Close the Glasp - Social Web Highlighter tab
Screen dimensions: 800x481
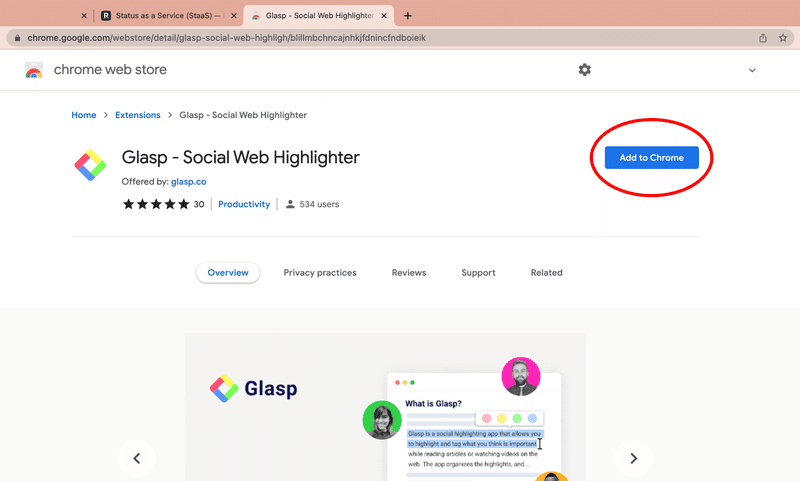pos(384,16)
